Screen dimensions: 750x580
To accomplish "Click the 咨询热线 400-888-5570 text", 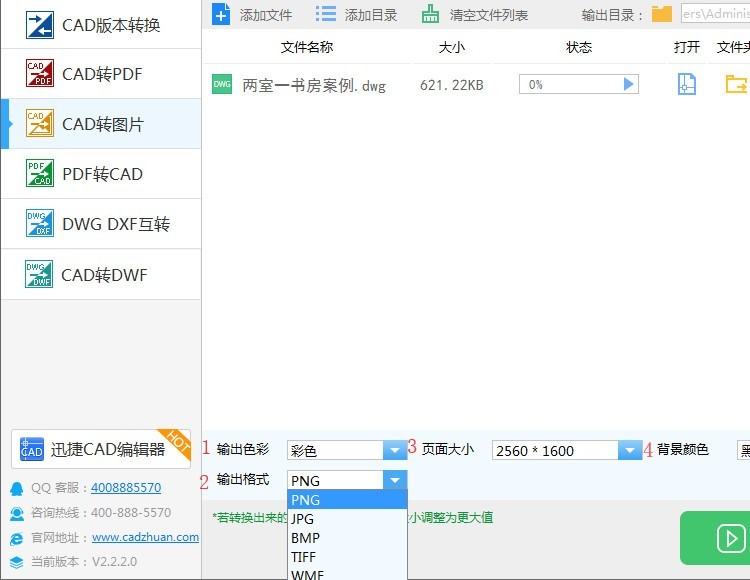I will tap(101, 513).
